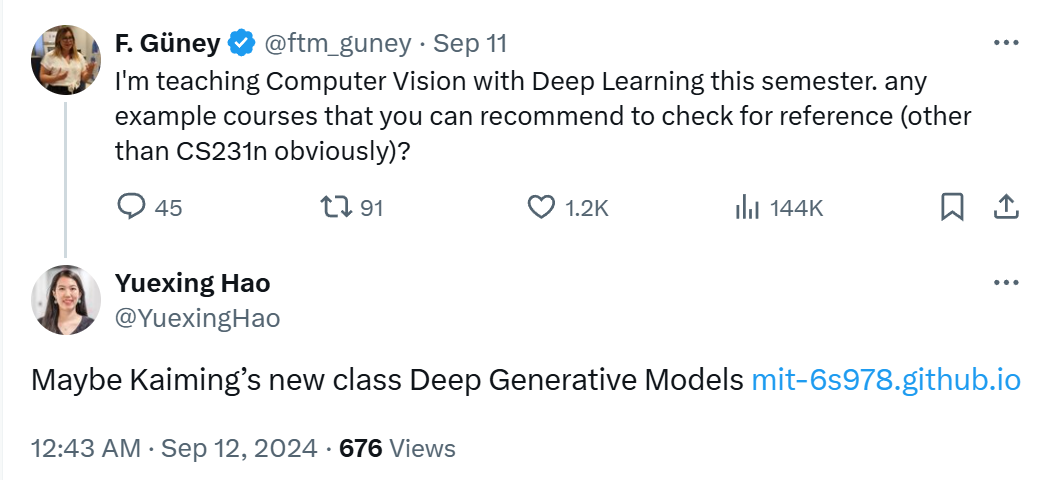1043x480 pixels.
Task: Click the blue verified badge
Action: point(241,44)
